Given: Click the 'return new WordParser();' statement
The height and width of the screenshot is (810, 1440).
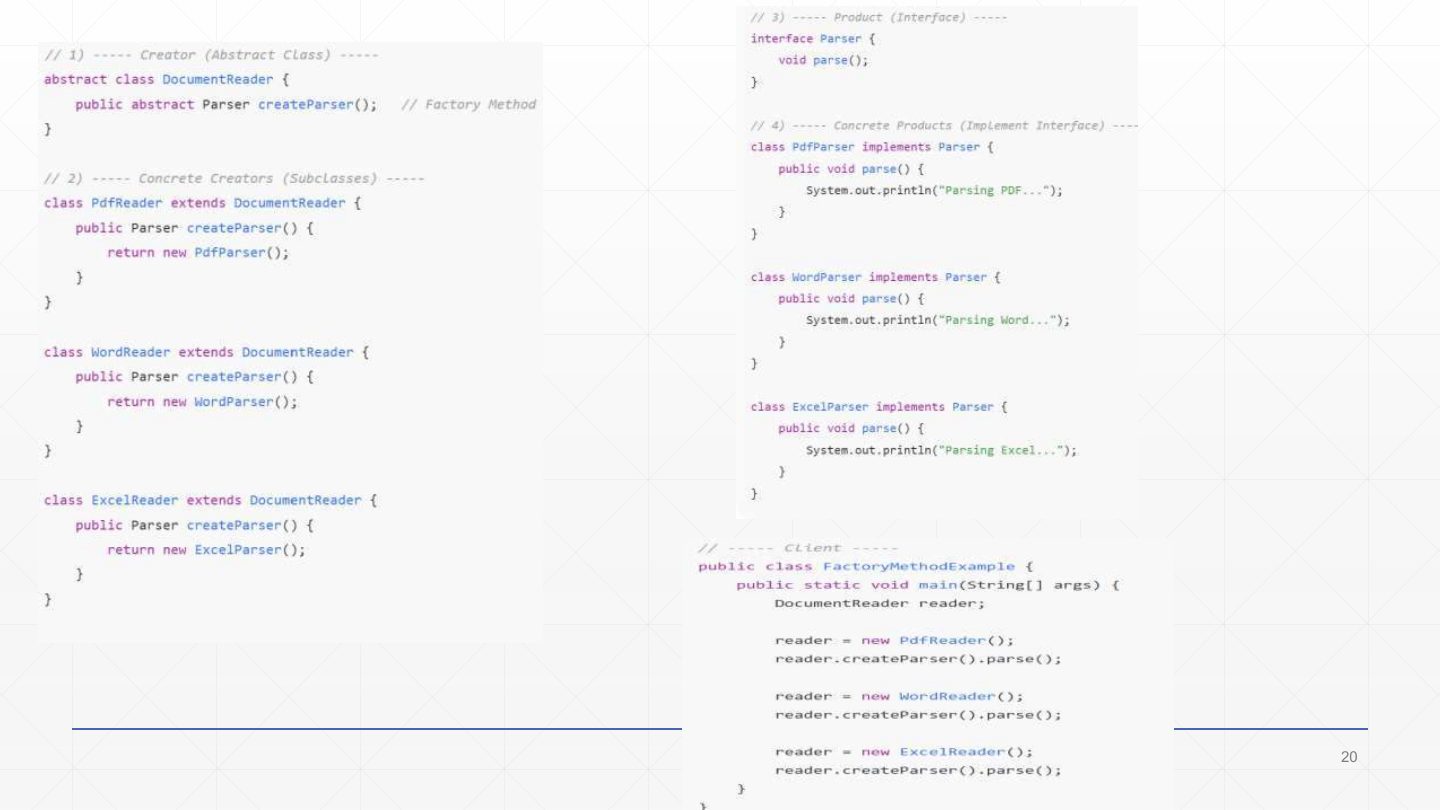Looking at the screenshot, I should pyautogui.click(x=202, y=402).
